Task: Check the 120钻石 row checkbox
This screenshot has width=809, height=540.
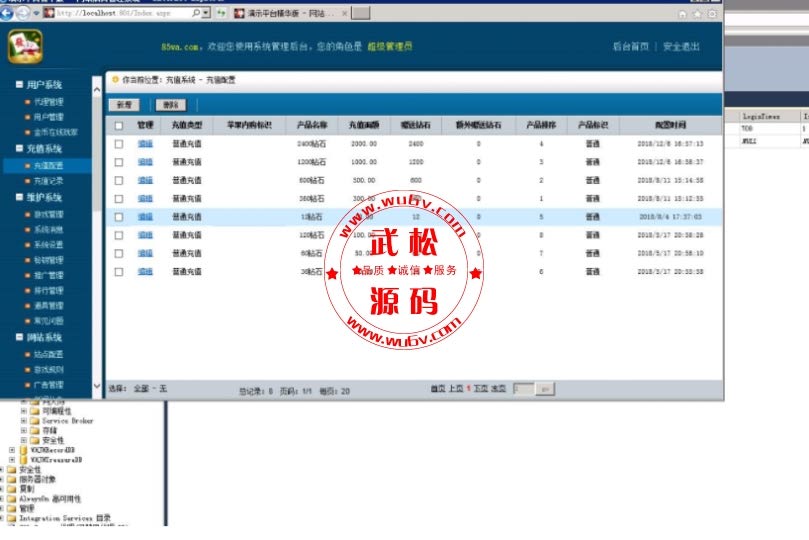Action: tap(119, 235)
